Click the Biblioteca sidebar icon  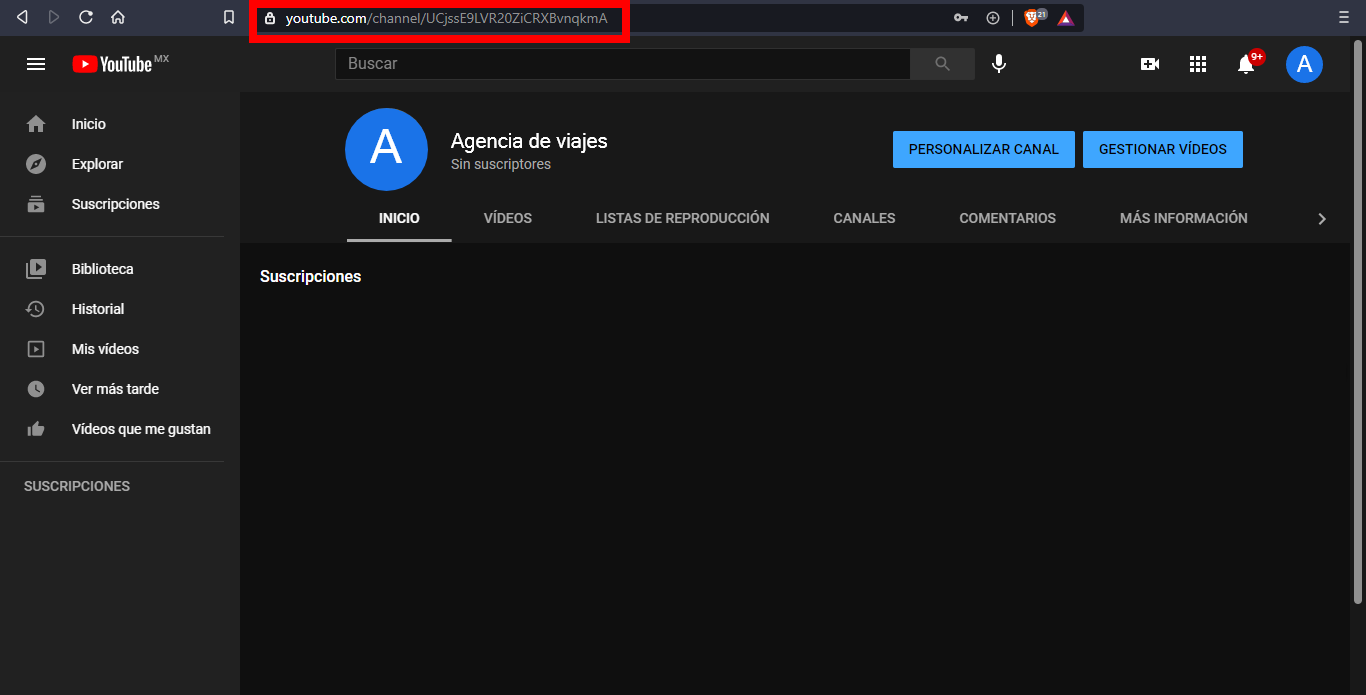(36, 269)
